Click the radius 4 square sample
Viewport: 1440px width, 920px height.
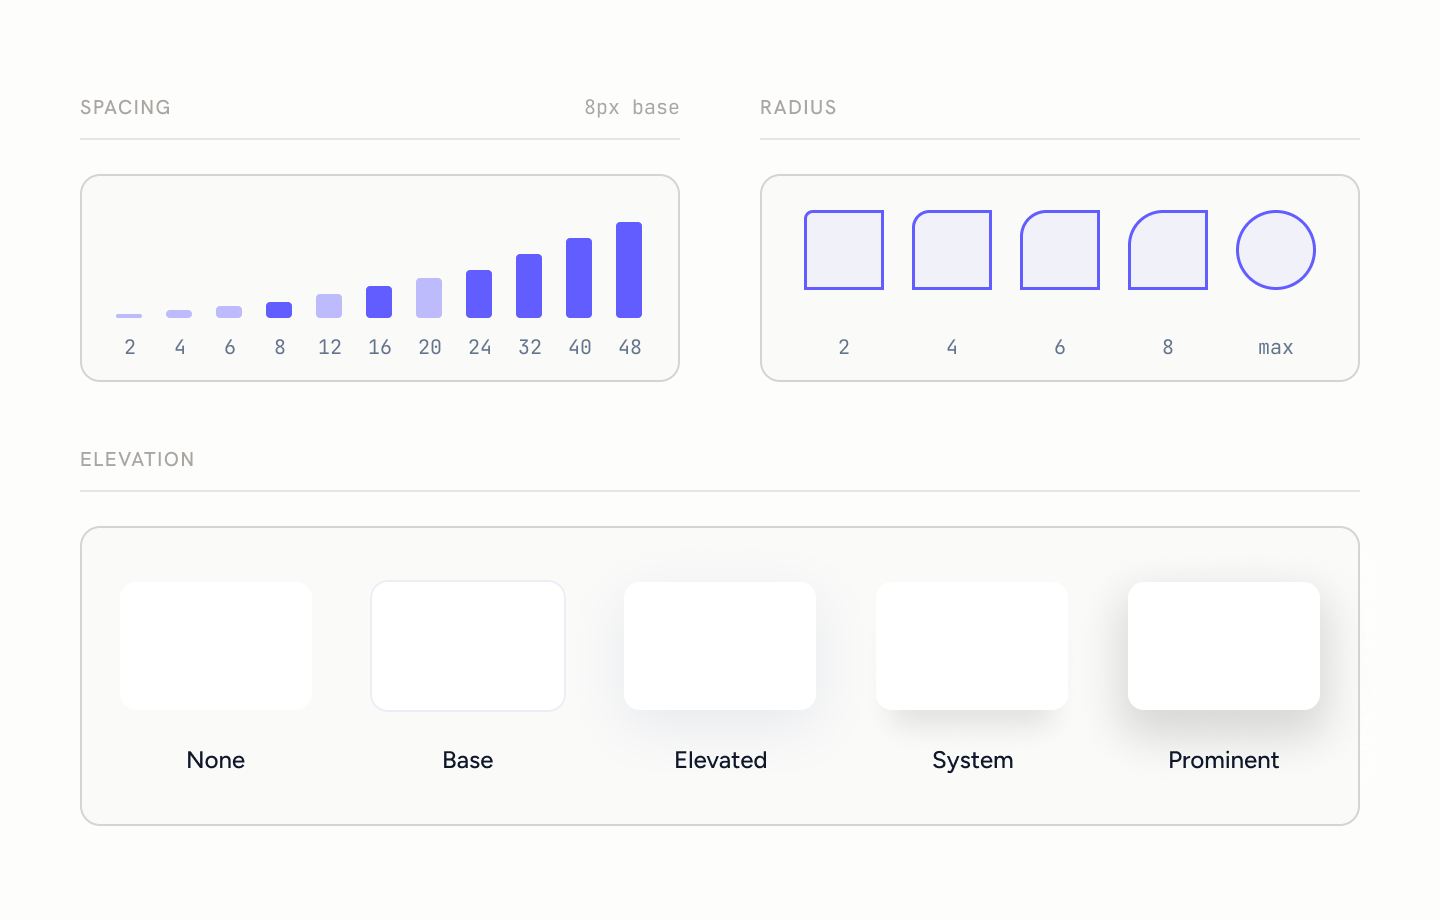(952, 250)
